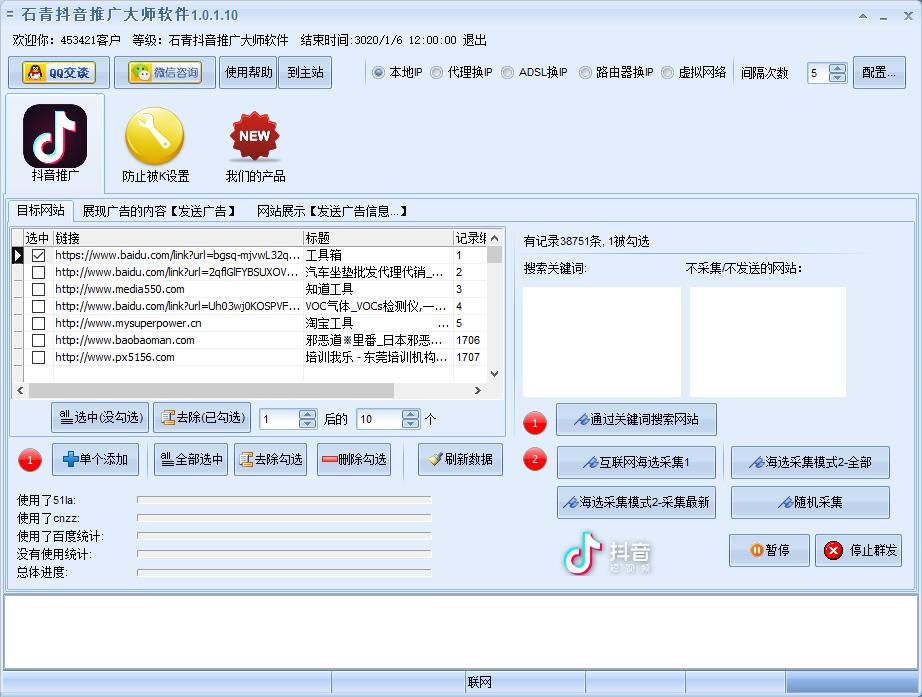This screenshot has height=697, width=922.
Task: Increase 间隔次数 with the up arrow
Action: tap(837, 68)
